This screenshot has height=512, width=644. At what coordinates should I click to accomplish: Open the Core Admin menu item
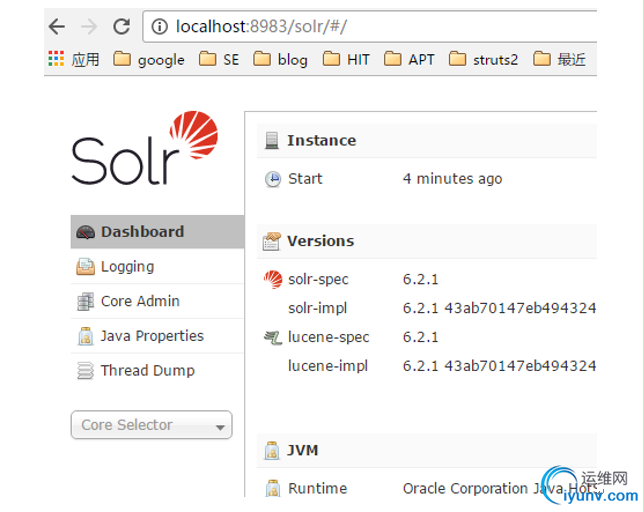(x=157, y=301)
